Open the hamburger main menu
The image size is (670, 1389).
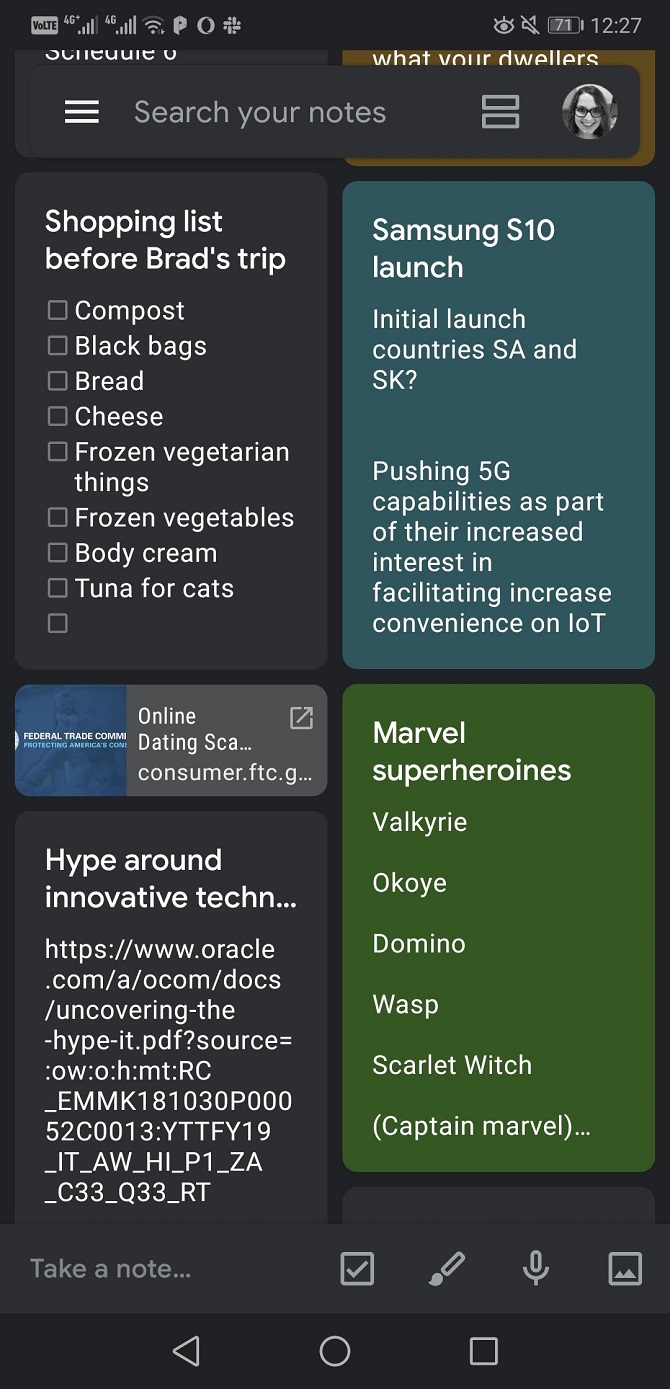point(82,112)
